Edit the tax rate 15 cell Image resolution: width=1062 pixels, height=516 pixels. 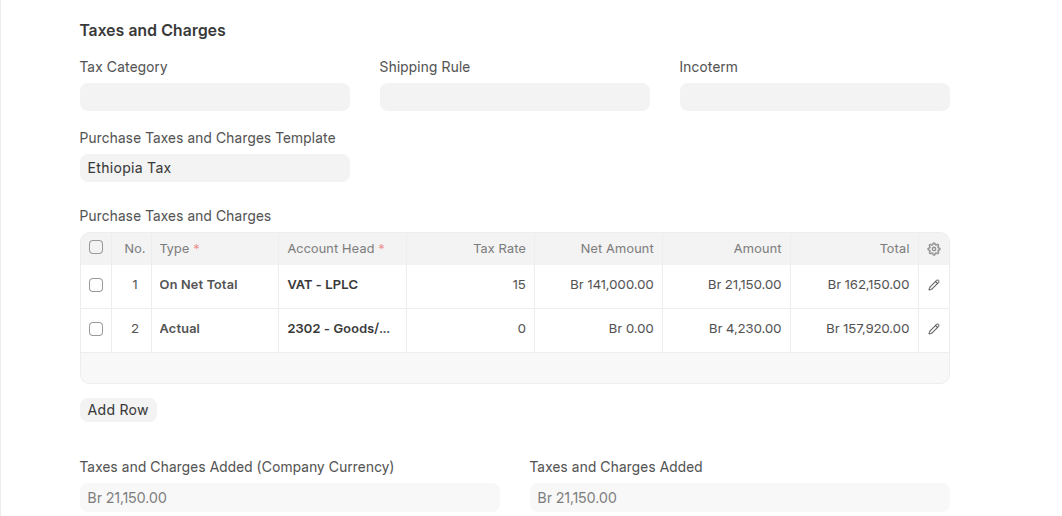(470, 285)
